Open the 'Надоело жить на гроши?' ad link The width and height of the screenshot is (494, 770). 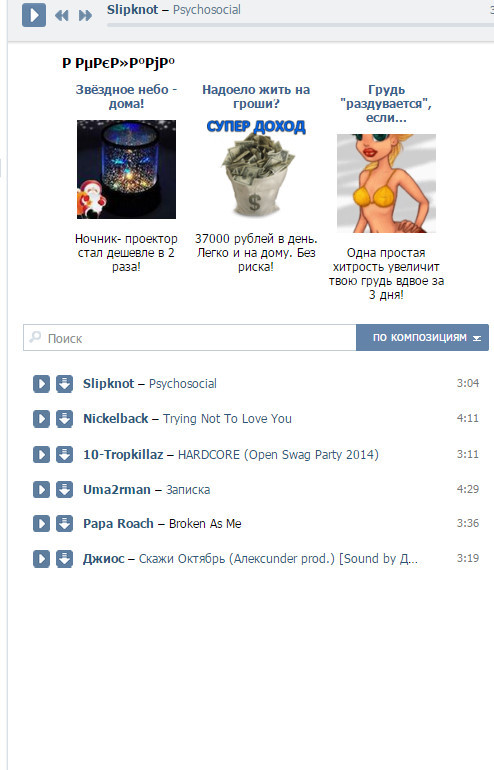256,97
